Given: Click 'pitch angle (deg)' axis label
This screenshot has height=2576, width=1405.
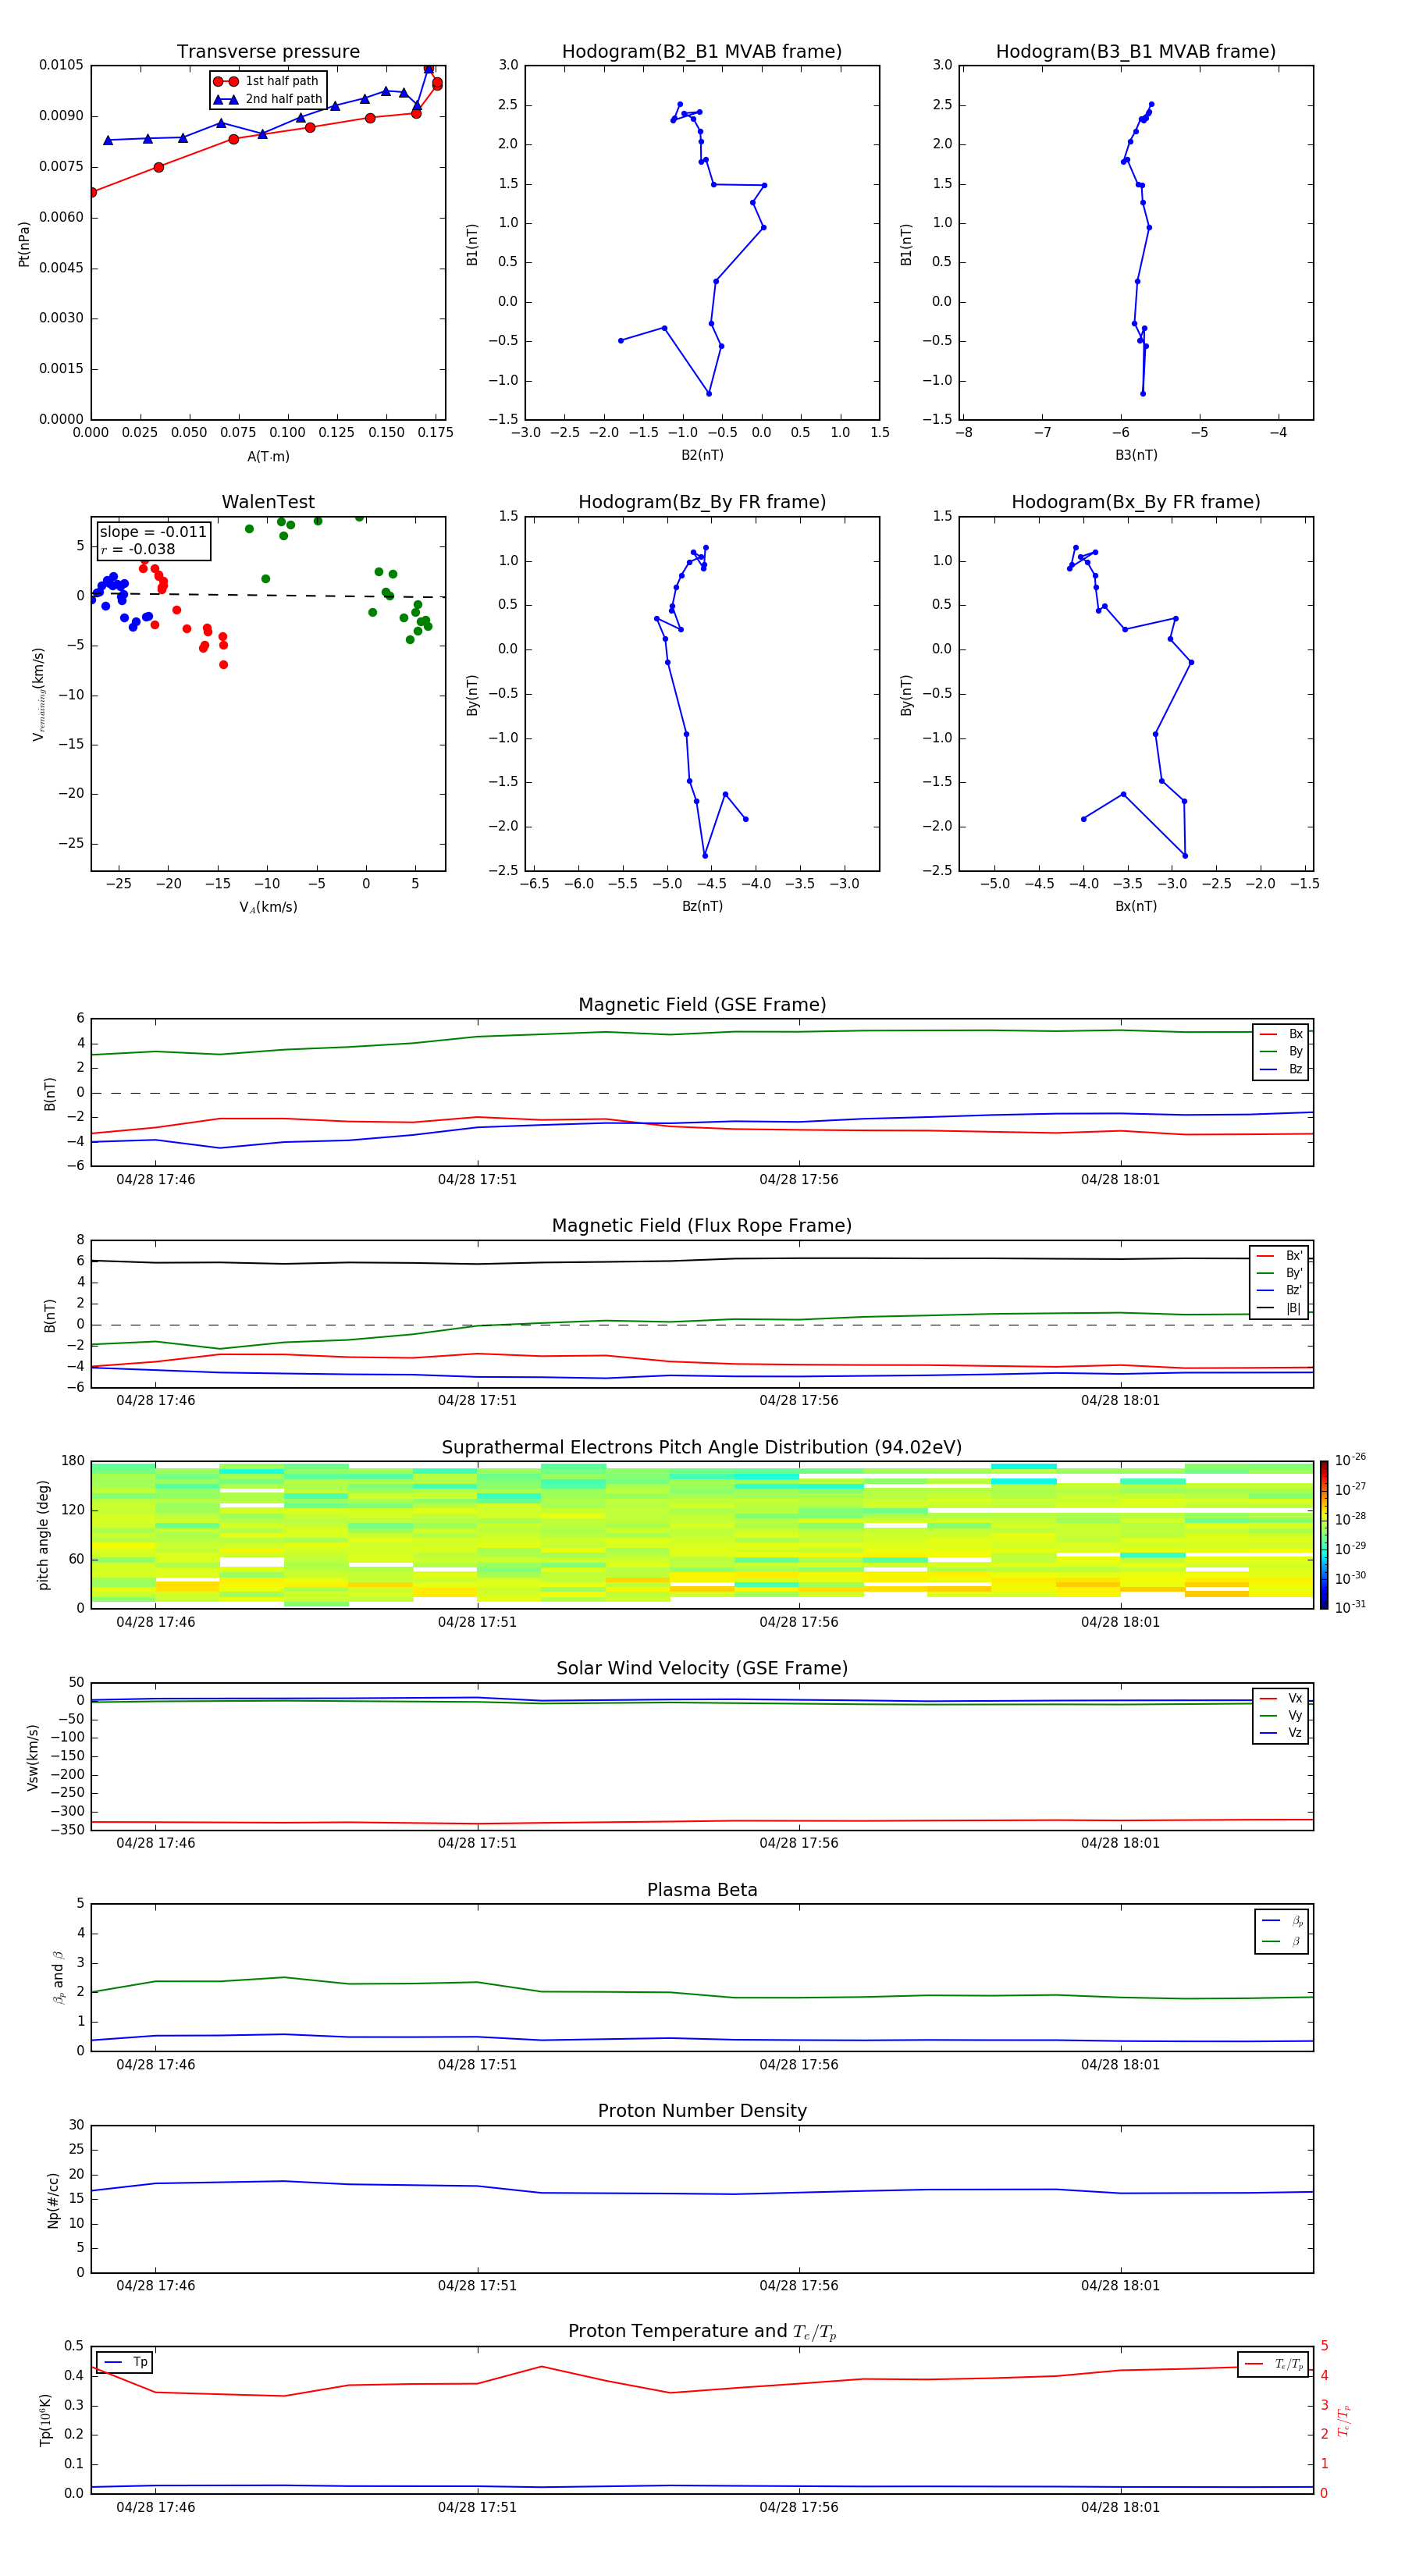Looking at the screenshot, I should click(43, 1535).
